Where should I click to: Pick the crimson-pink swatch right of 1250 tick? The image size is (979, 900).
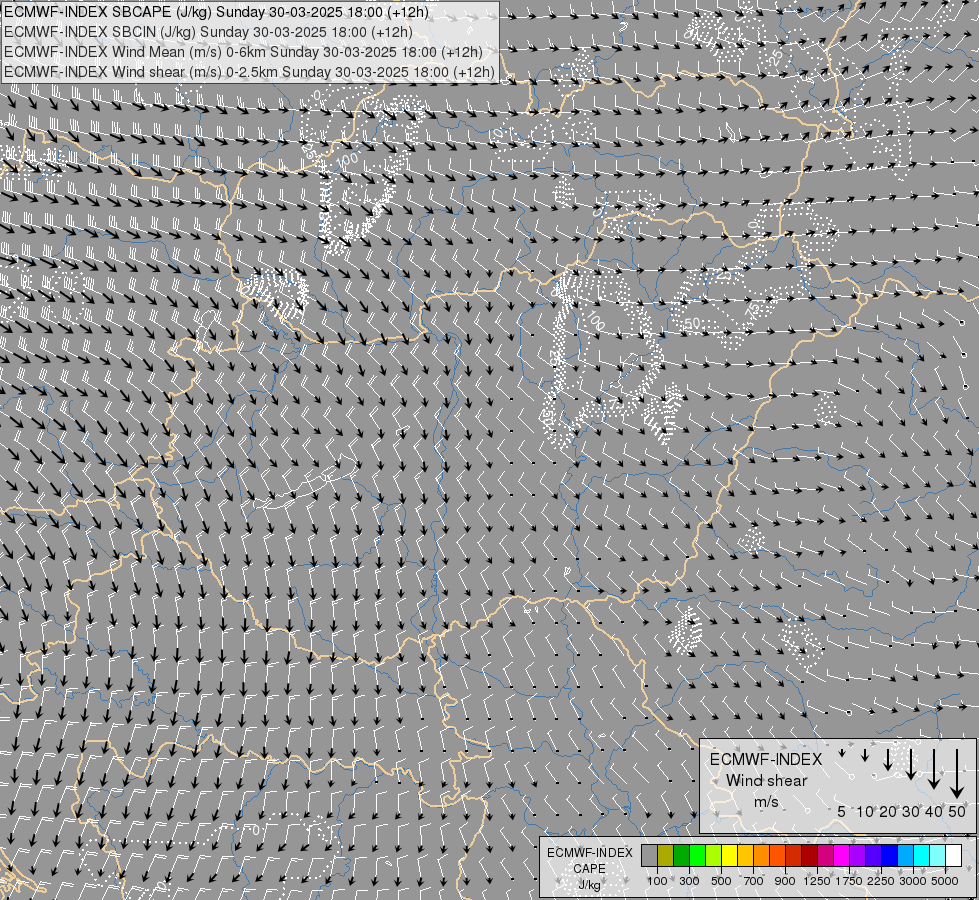pos(825,855)
